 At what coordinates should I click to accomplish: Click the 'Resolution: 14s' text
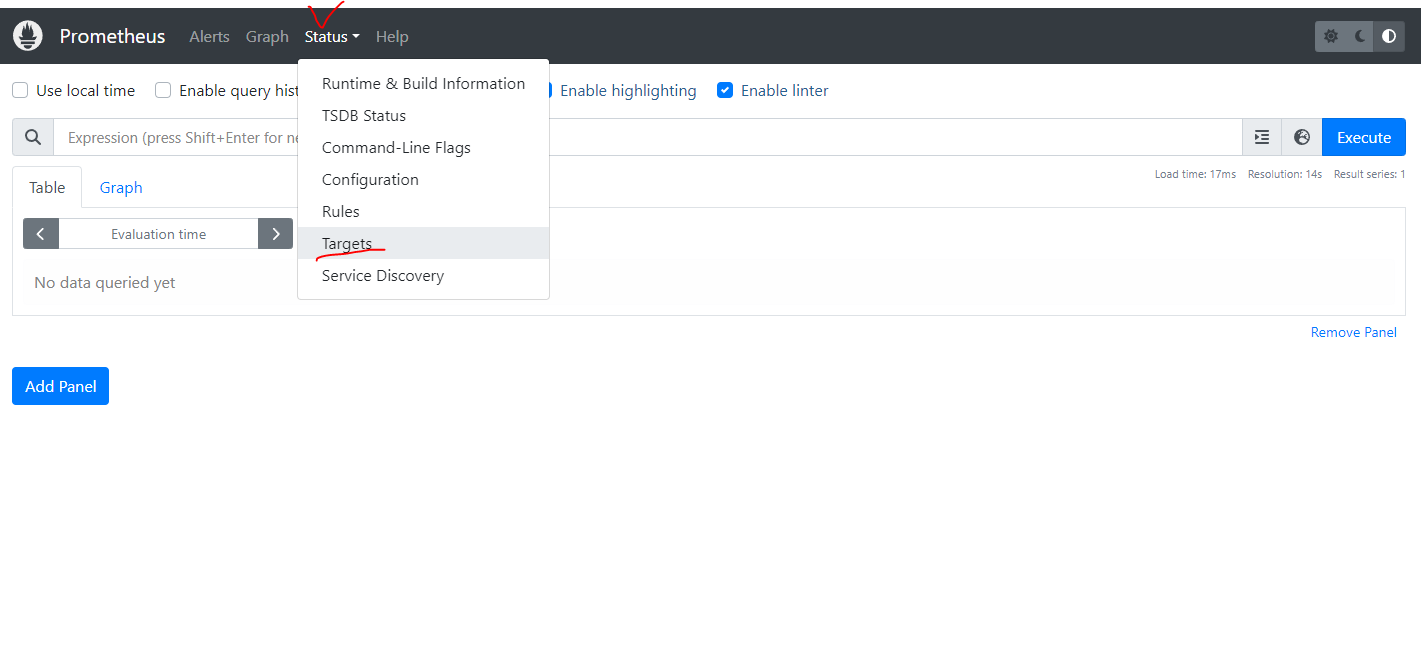tap(1285, 174)
